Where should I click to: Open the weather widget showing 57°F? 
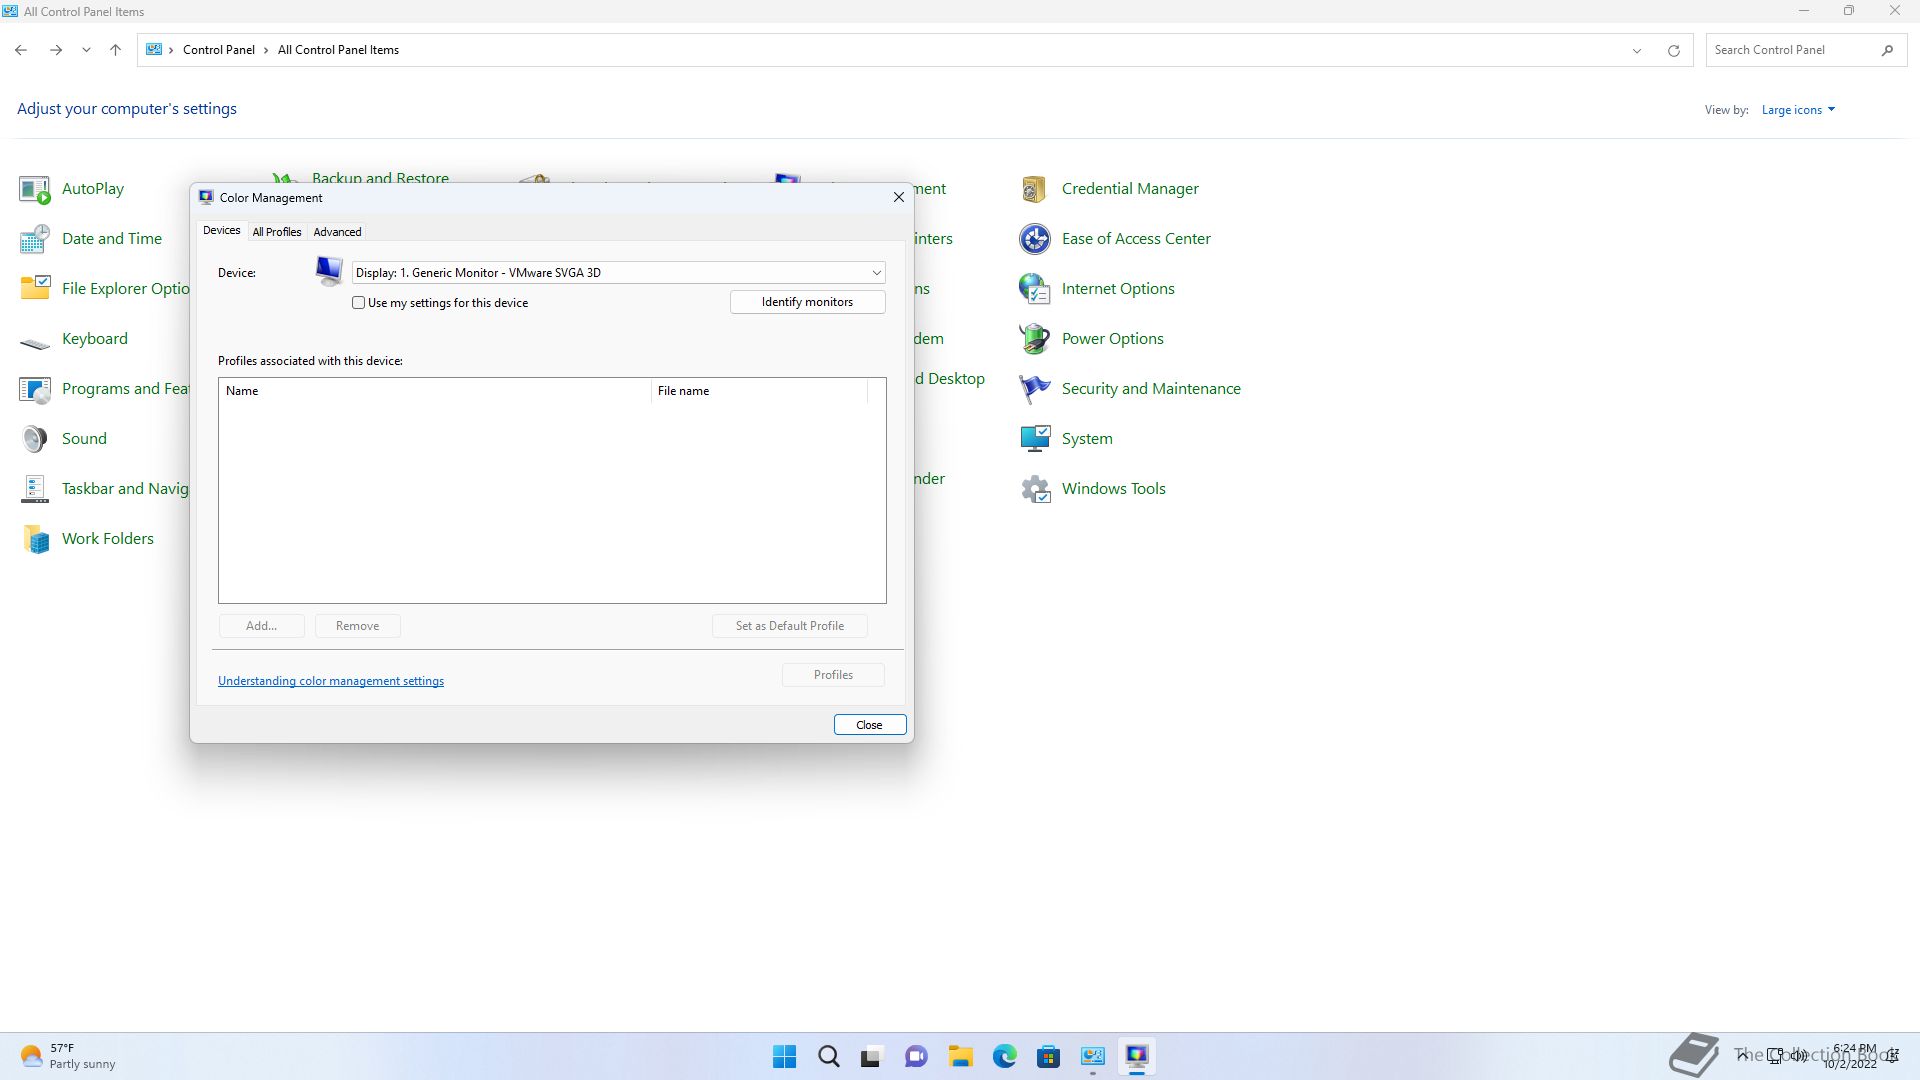68,1056
